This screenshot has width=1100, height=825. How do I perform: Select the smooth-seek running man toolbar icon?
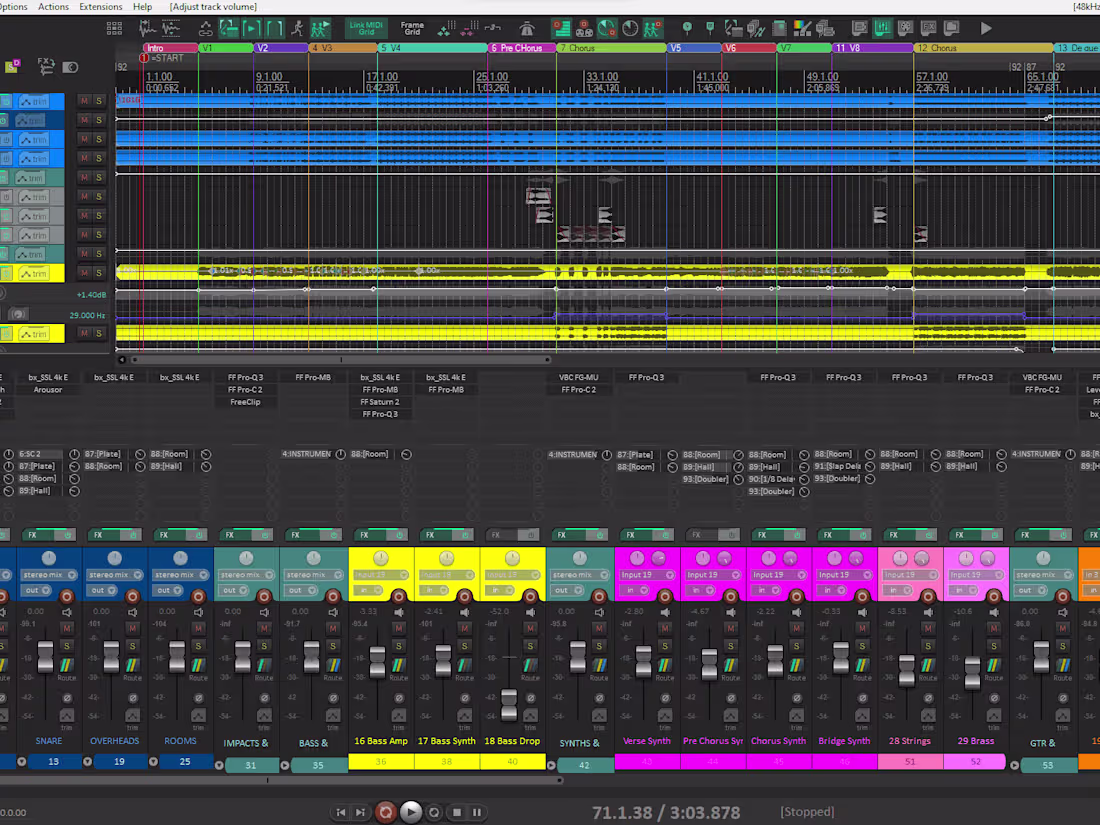(297, 29)
